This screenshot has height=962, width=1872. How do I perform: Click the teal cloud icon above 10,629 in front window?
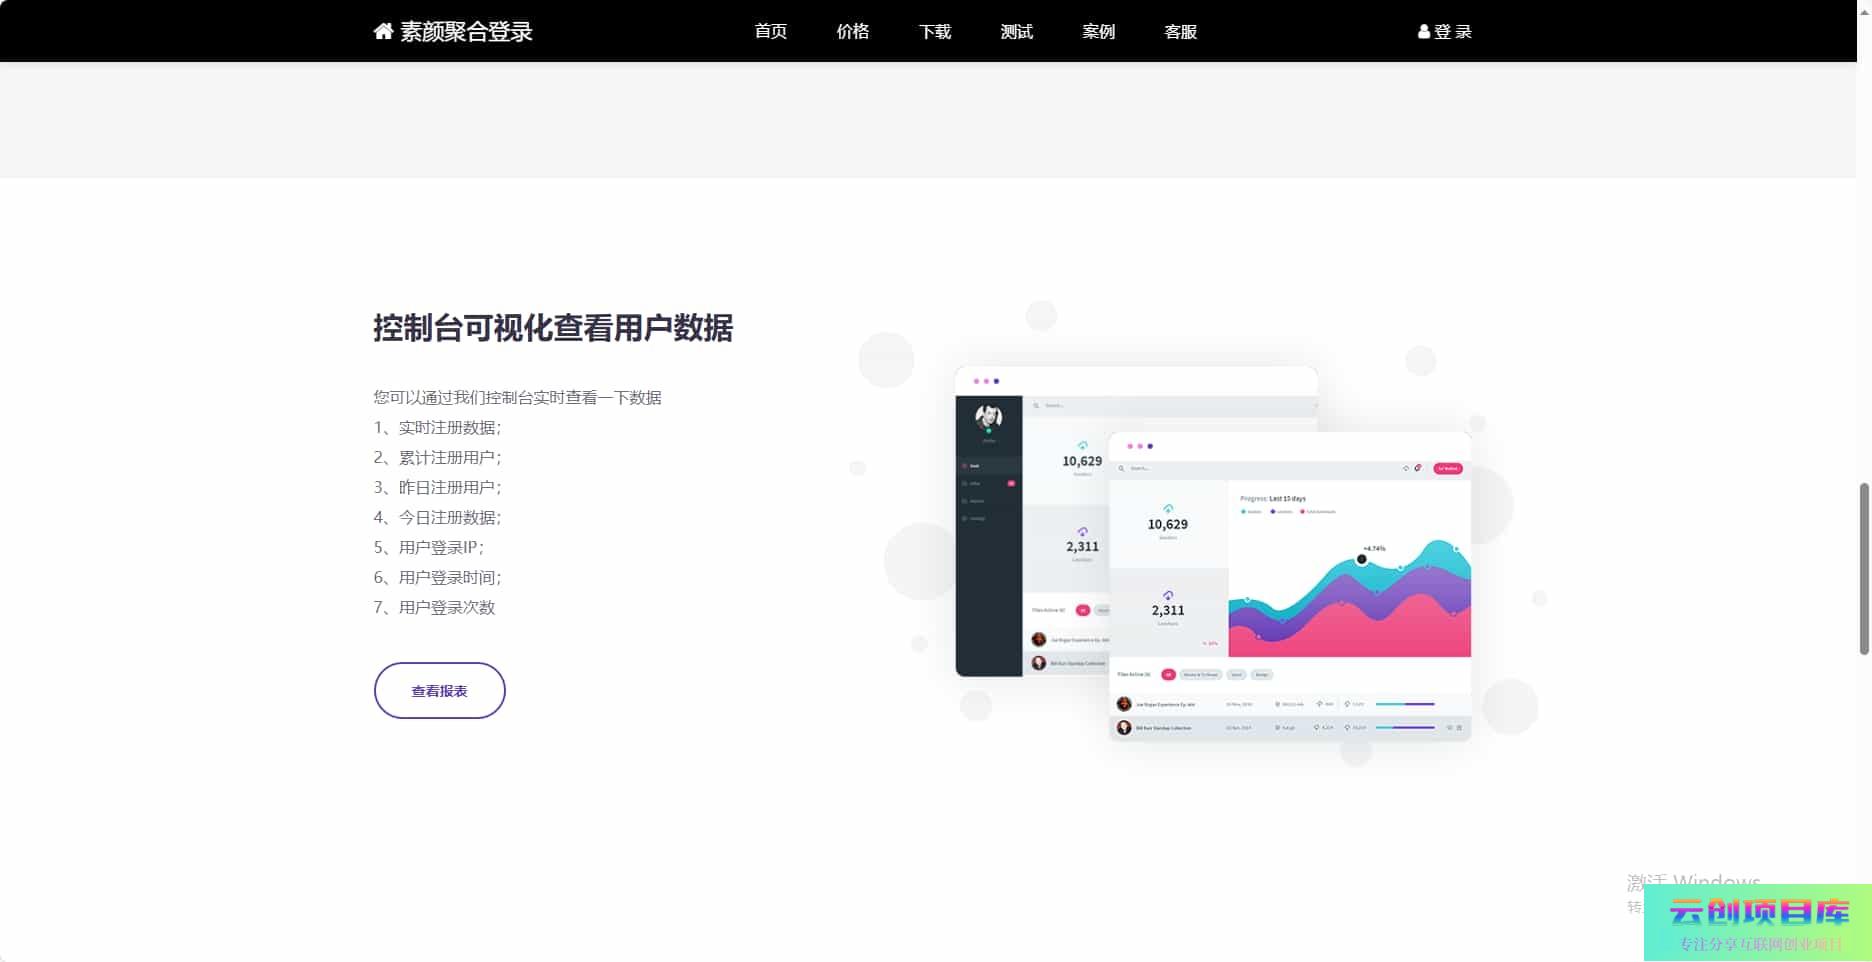click(x=1167, y=509)
